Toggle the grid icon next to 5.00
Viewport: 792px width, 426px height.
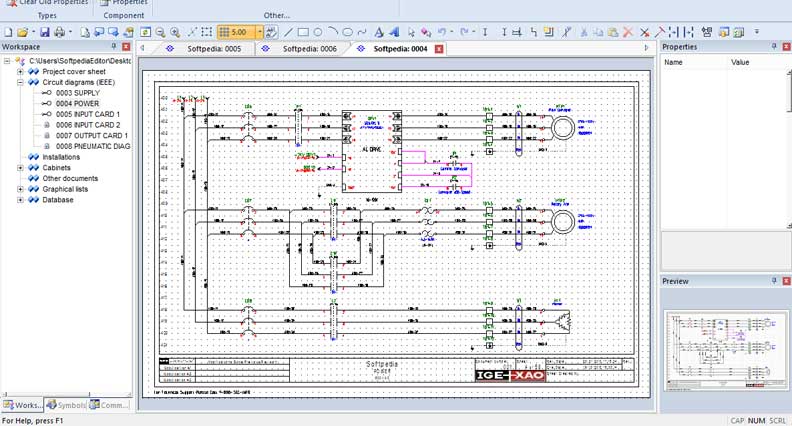click(223, 32)
